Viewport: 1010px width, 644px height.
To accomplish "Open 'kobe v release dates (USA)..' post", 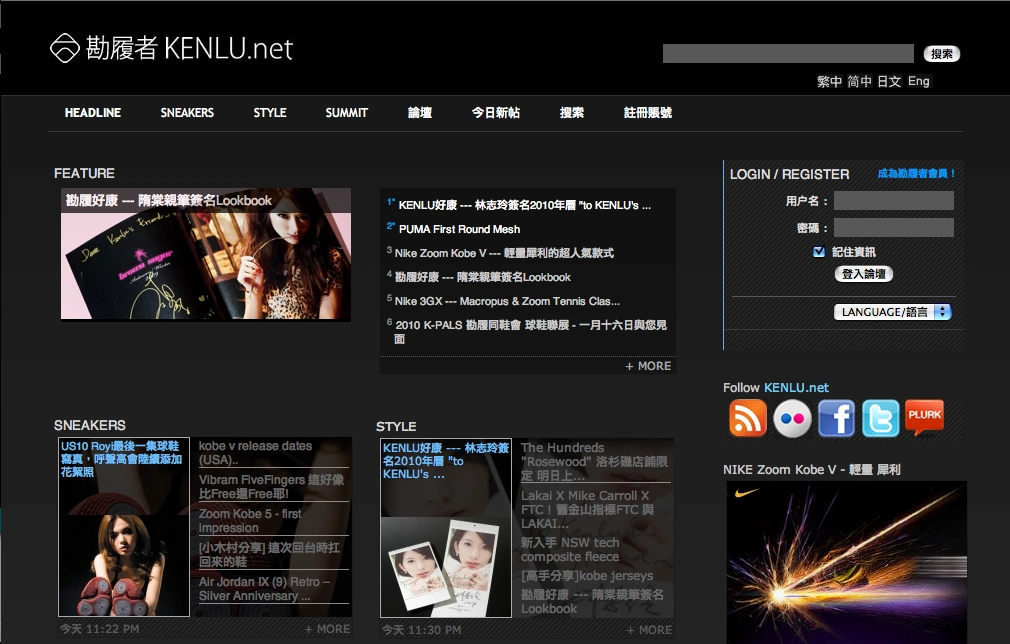I will tap(255, 453).
